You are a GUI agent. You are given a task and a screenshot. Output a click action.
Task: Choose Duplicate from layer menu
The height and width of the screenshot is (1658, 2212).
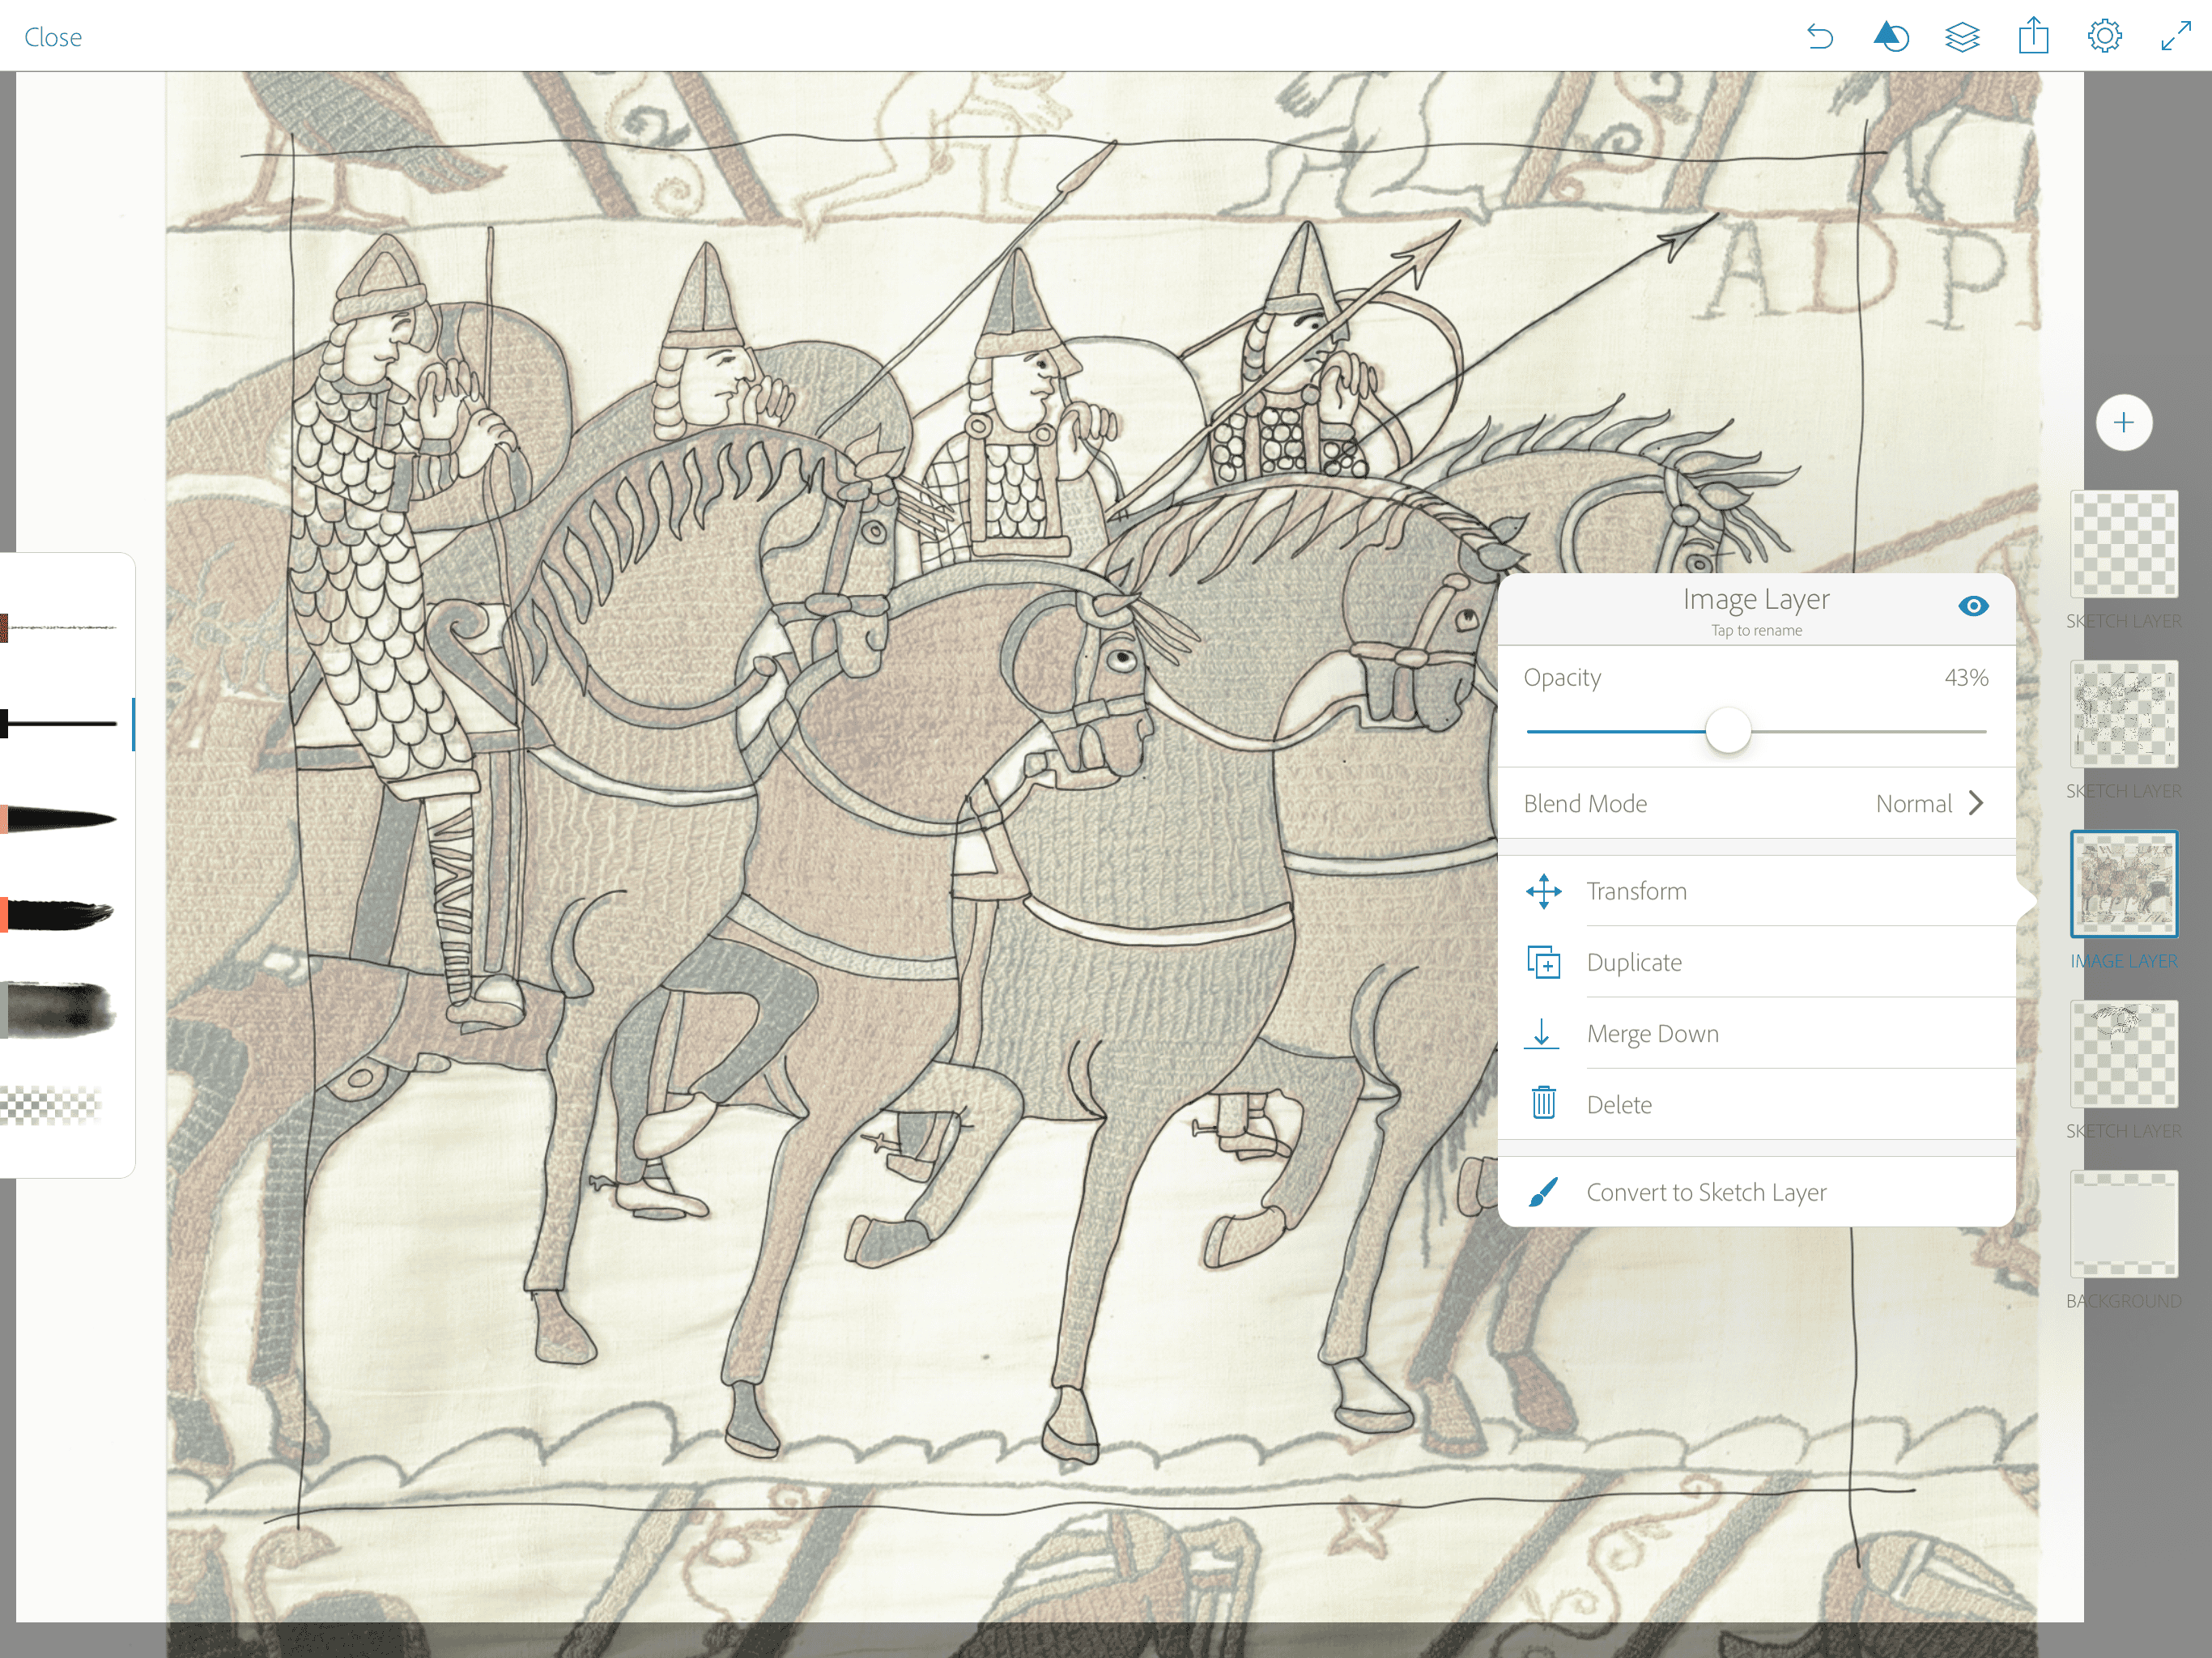[1756, 962]
